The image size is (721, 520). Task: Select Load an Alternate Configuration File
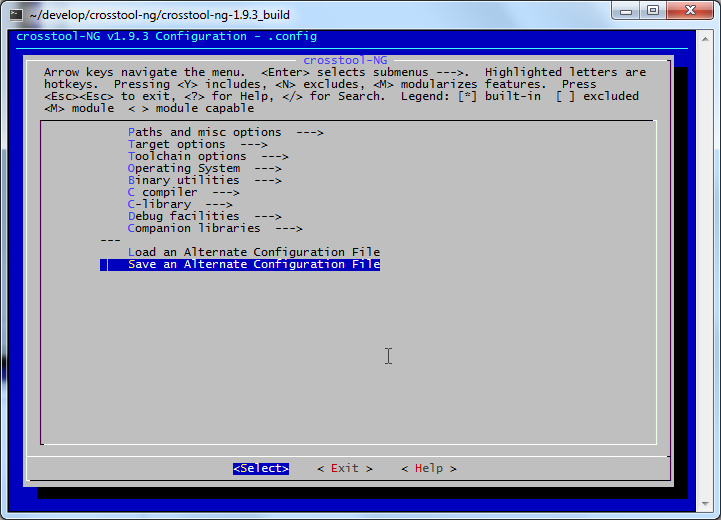[x=254, y=252]
